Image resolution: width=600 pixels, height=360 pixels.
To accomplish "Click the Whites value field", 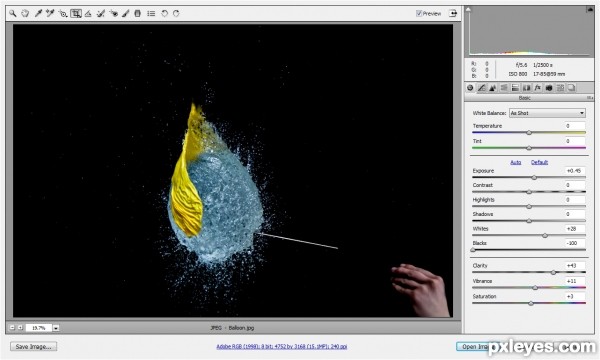I will tap(575, 229).
